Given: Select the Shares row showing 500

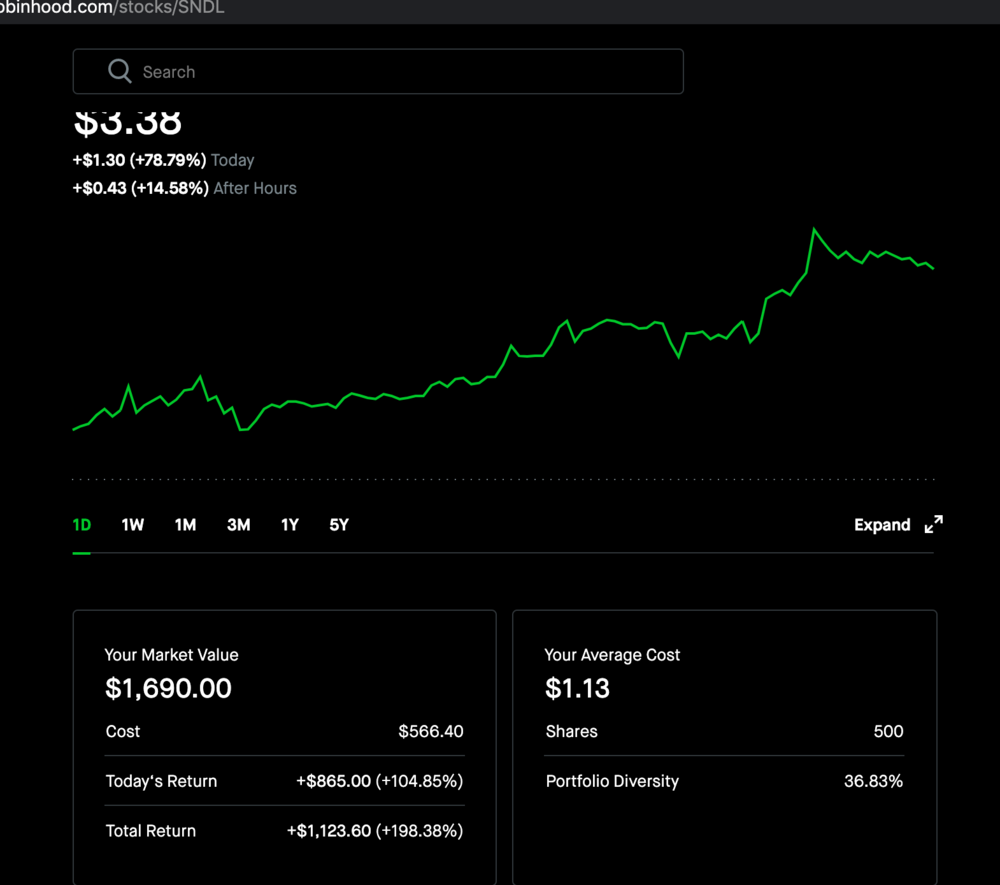Looking at the screenshot, I should tap(724, 731).
